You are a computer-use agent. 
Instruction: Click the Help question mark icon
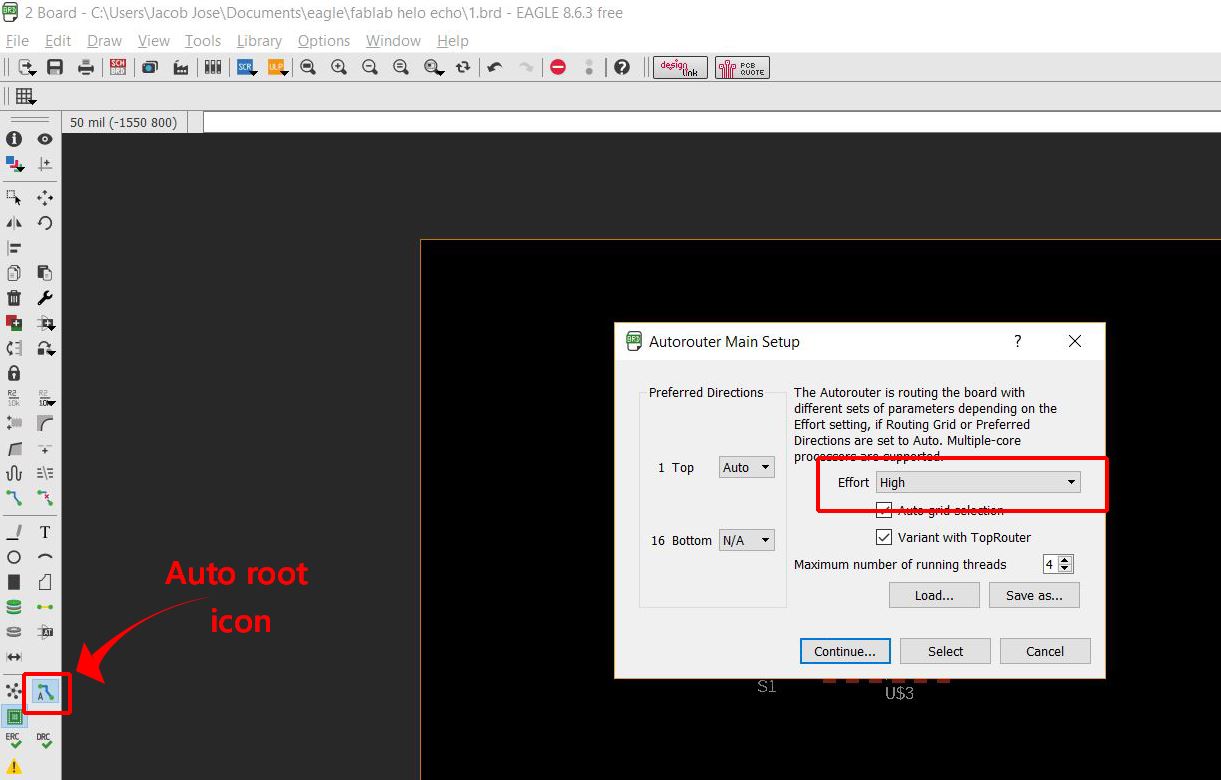622,67
